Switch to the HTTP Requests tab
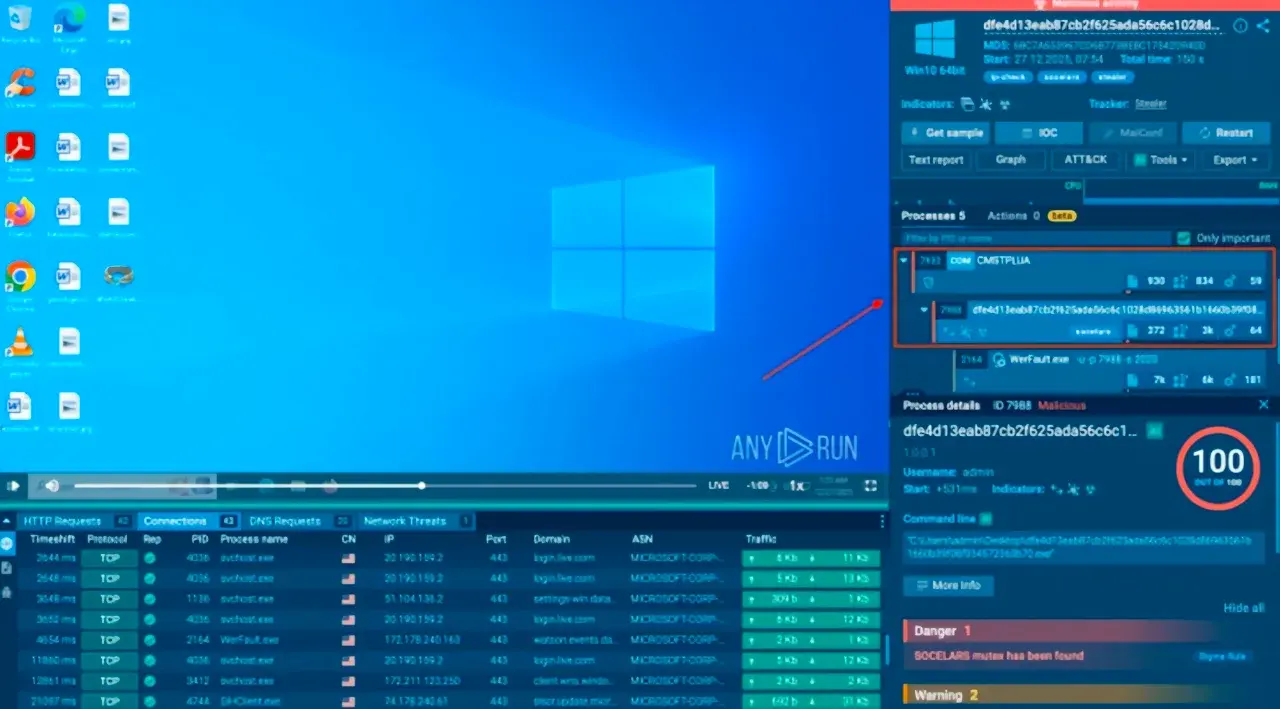Image resolution: width=1280 pixels, height=709 pixels. pyautogui.click(x=62, y=521)
